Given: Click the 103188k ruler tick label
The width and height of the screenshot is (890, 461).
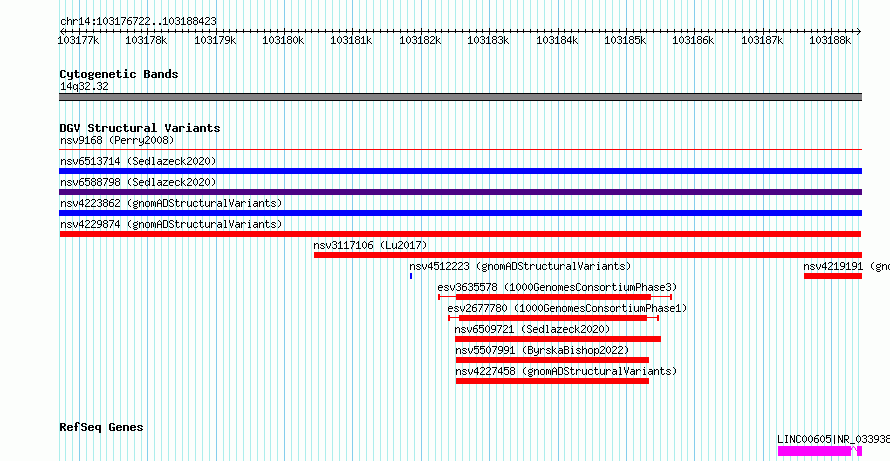Looking at the screenshot, I should point(831,40).
